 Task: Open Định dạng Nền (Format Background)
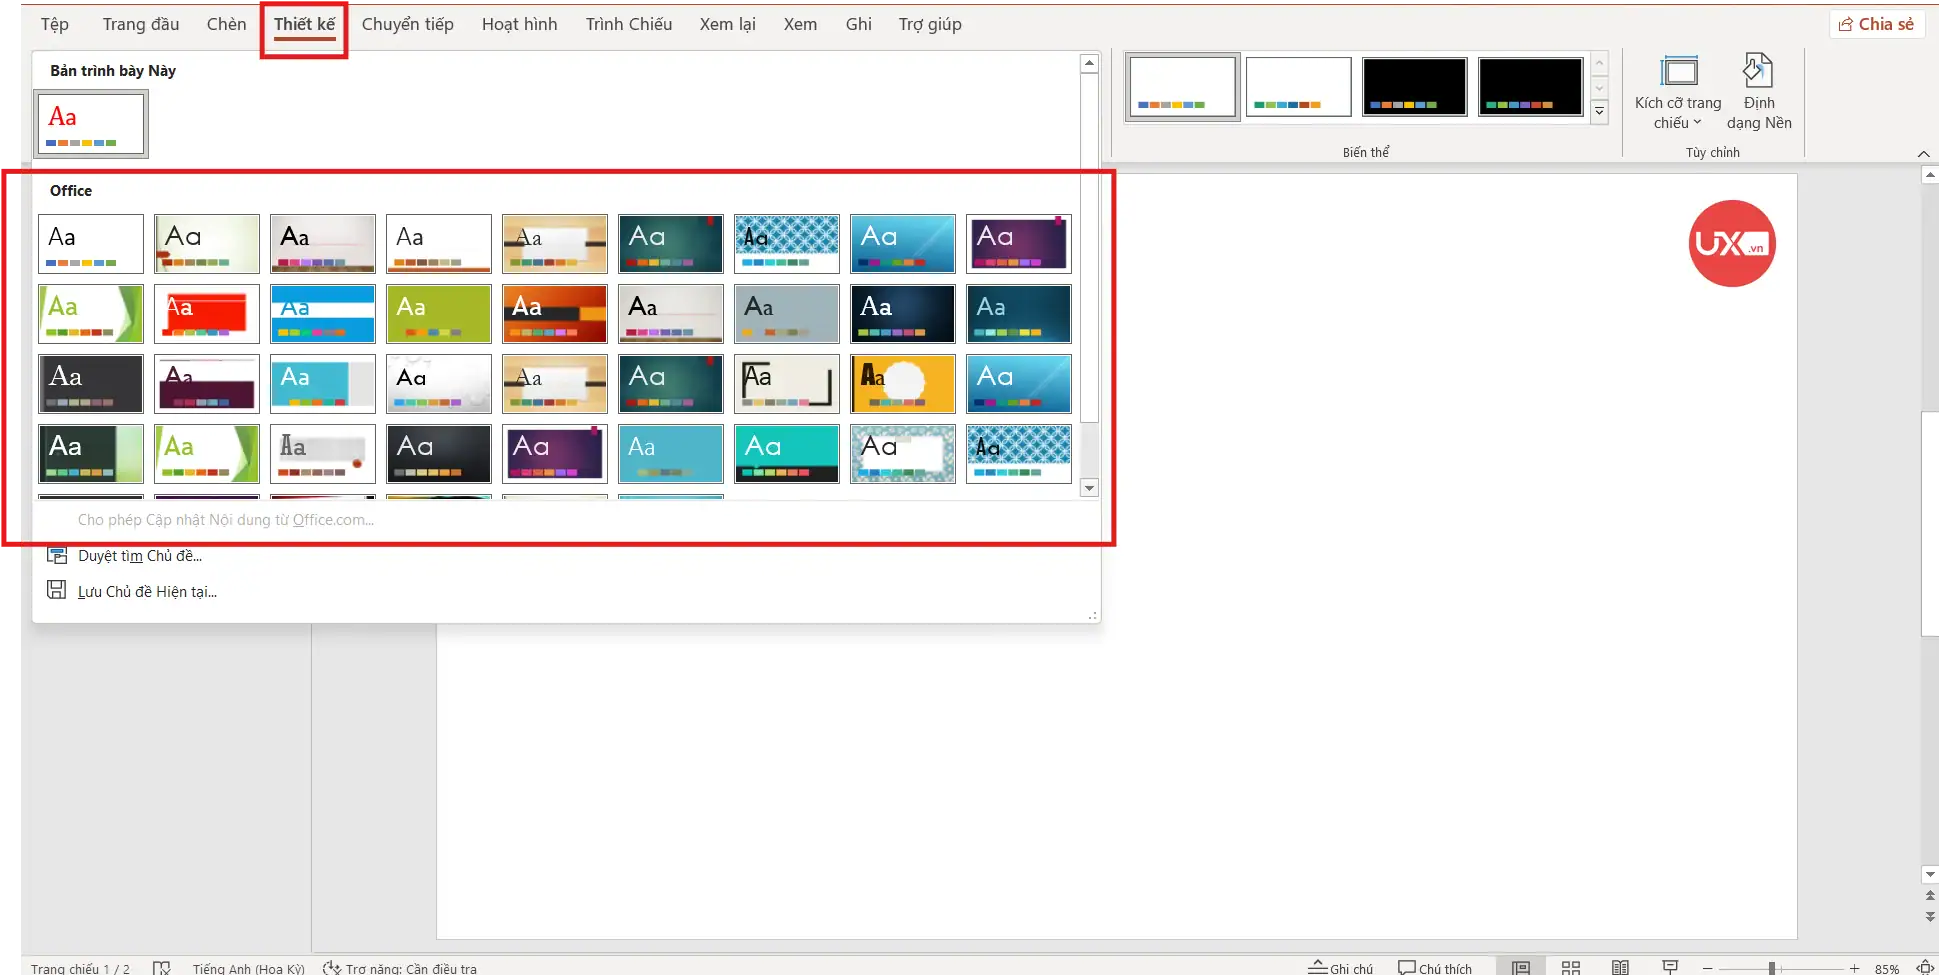point(1758,90)
